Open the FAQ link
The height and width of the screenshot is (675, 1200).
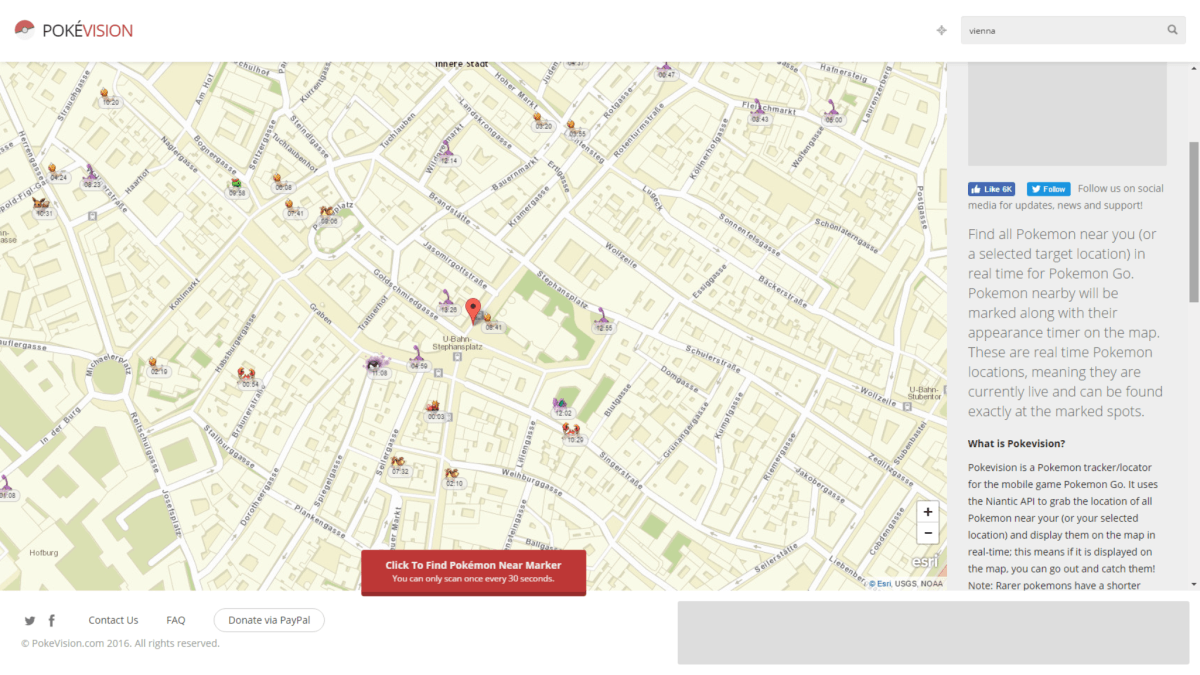pos(176,620)
